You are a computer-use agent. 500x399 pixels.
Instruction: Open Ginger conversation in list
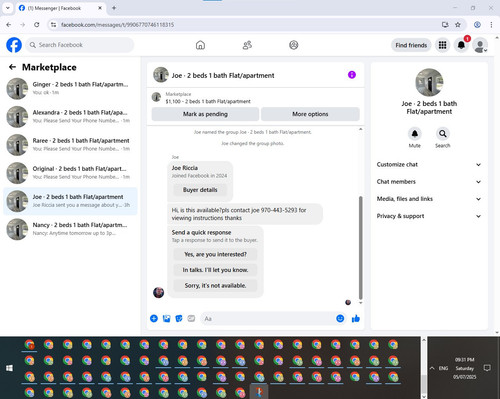pos(70,88)
